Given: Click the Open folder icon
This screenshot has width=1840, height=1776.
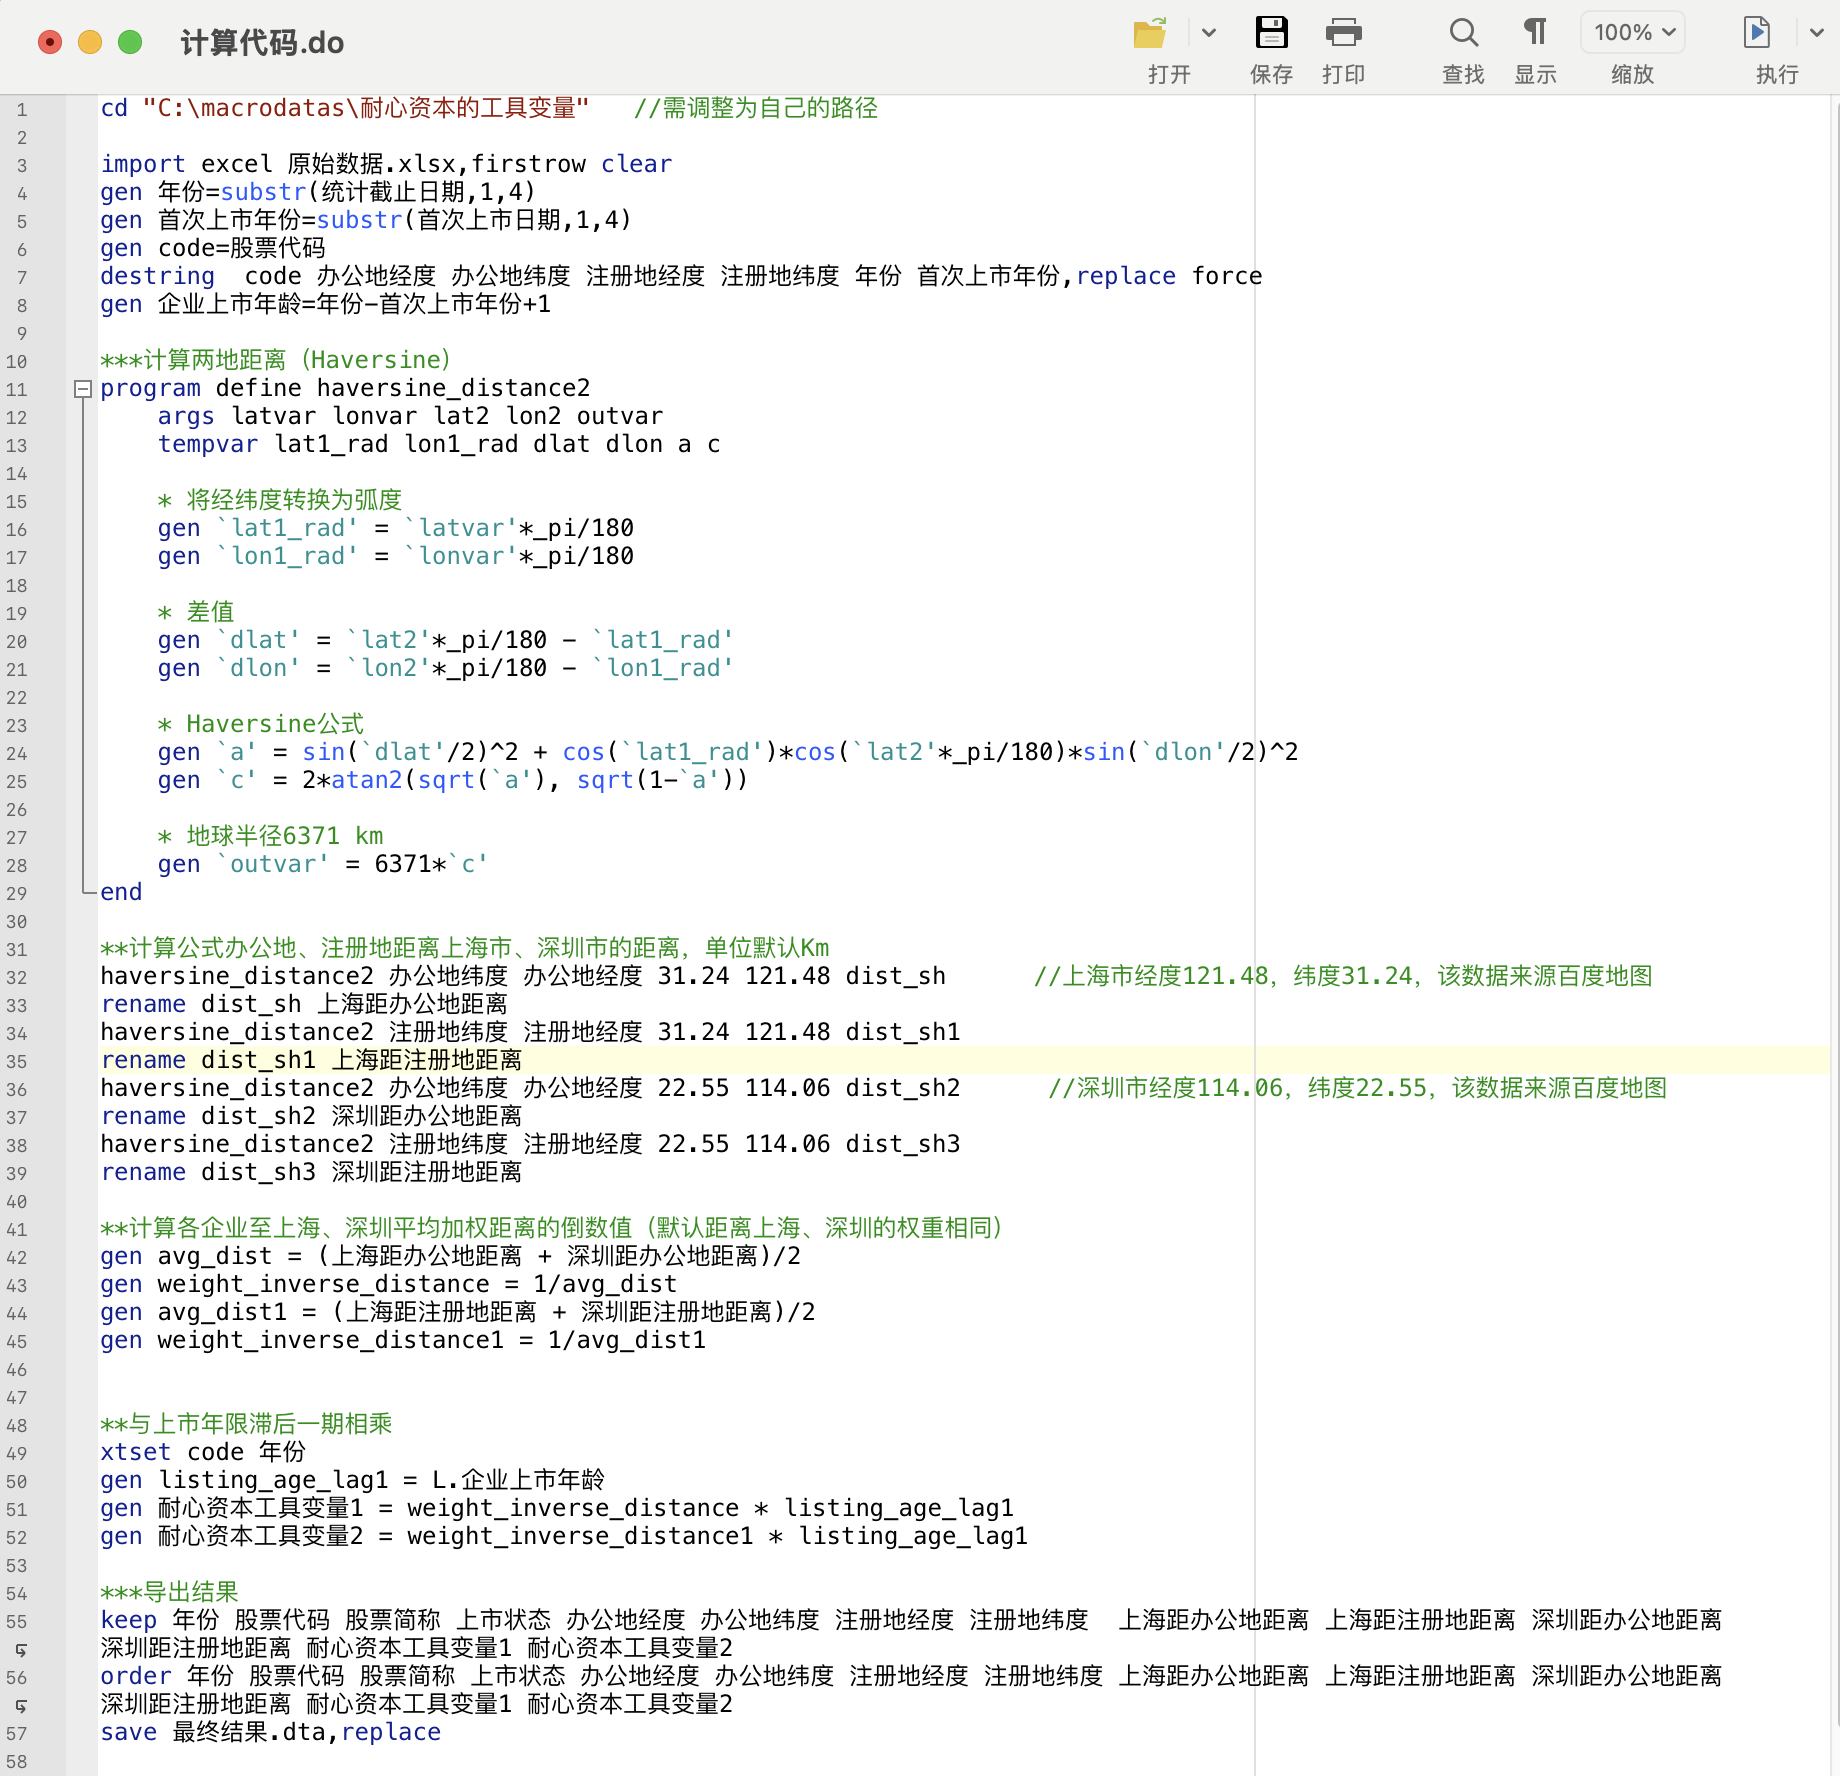Looking at the screenshot, I should tap(1150, 34).
